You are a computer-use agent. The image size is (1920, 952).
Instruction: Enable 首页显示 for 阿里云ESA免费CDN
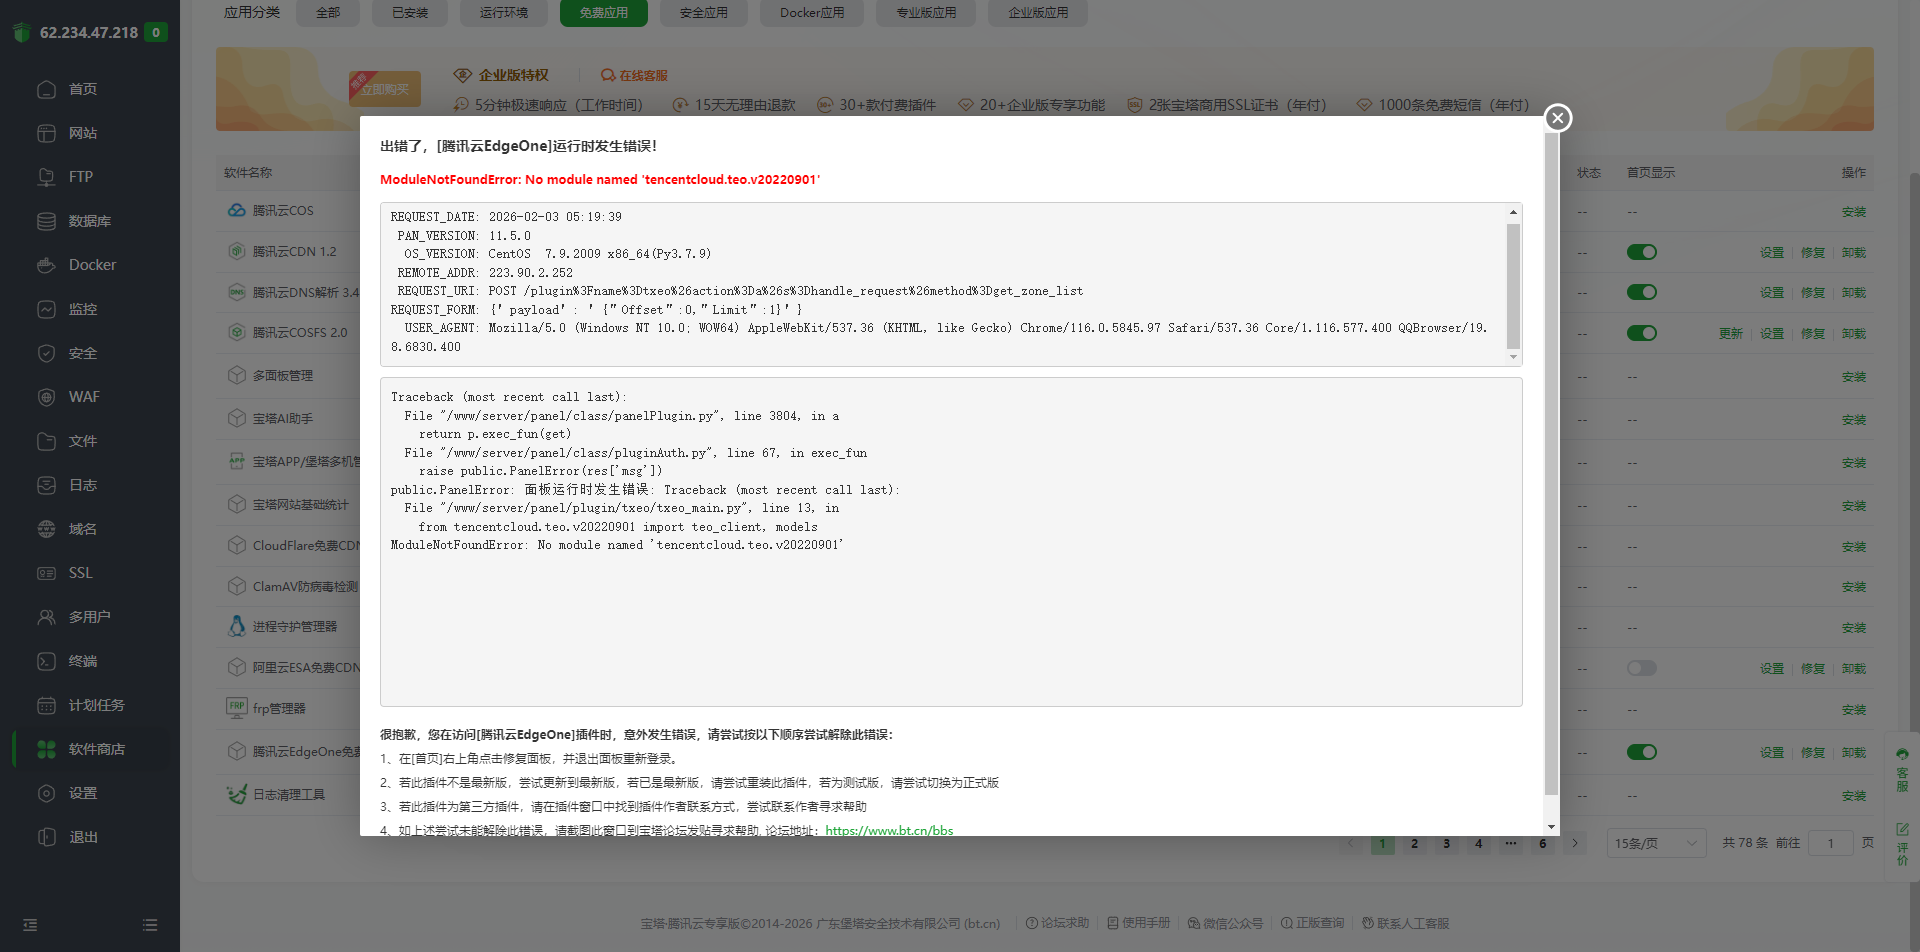click(x=1642, y=668)
